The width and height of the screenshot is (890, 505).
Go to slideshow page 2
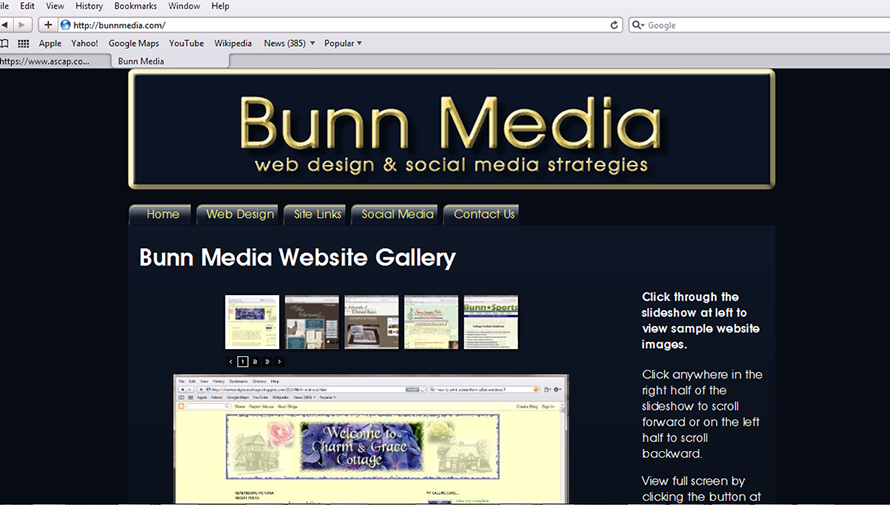click(255, 361)
